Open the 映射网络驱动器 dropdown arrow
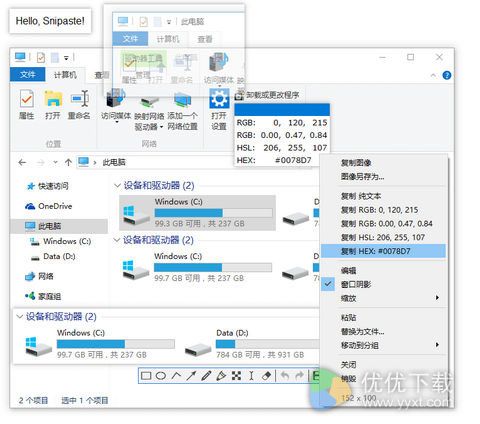The width and height of the screenshot is (480, 424). point(161,127)
